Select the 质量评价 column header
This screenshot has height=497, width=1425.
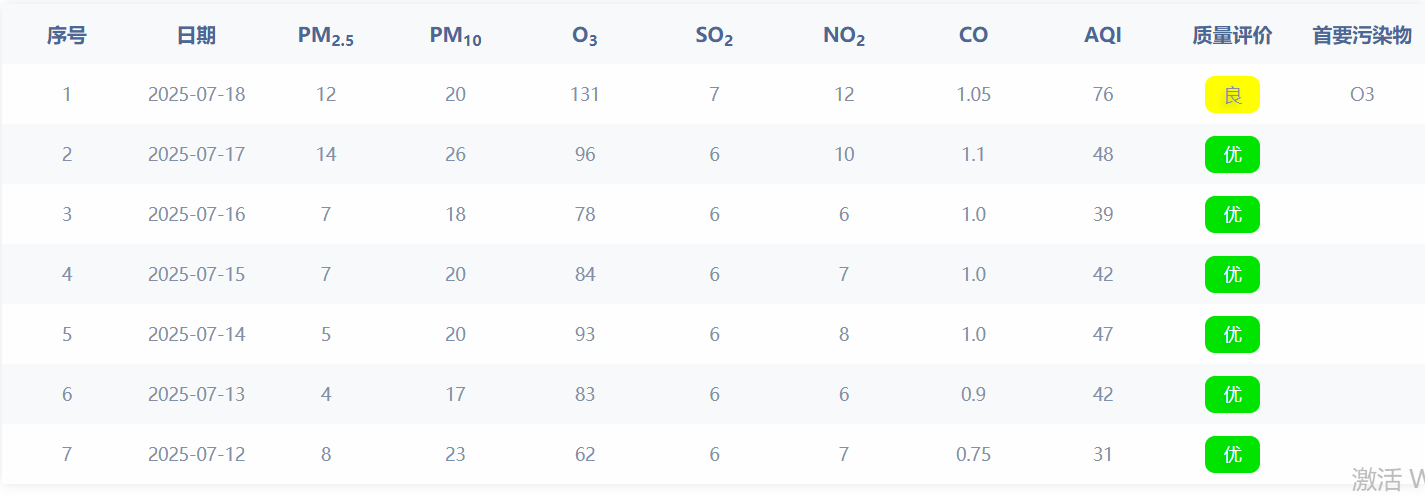[x=1232, y=36]
